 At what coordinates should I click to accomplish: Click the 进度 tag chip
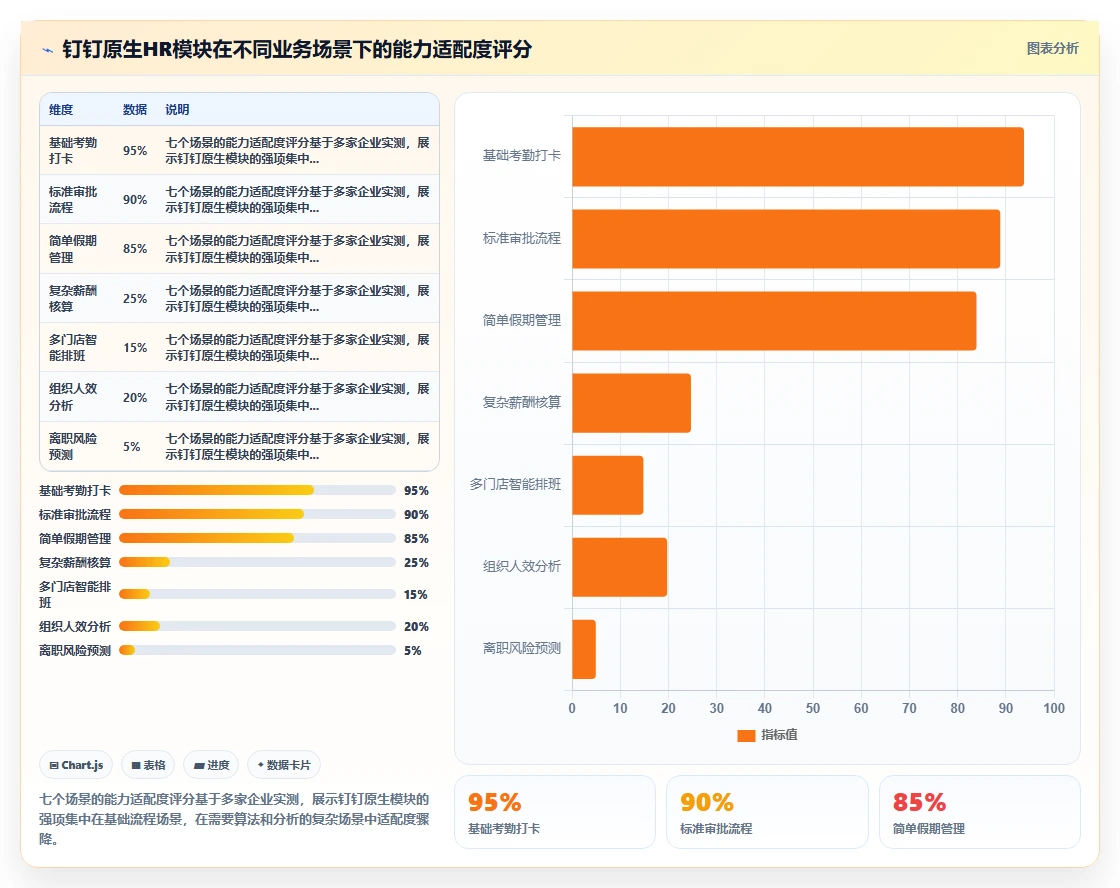[211, 765]
